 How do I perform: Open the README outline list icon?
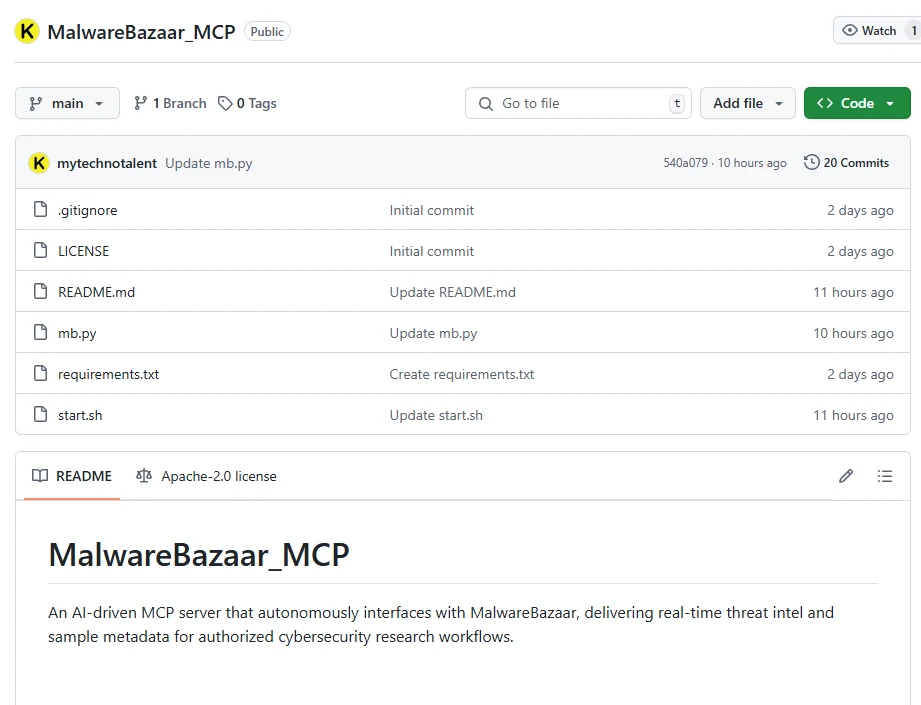pos(885,476)
